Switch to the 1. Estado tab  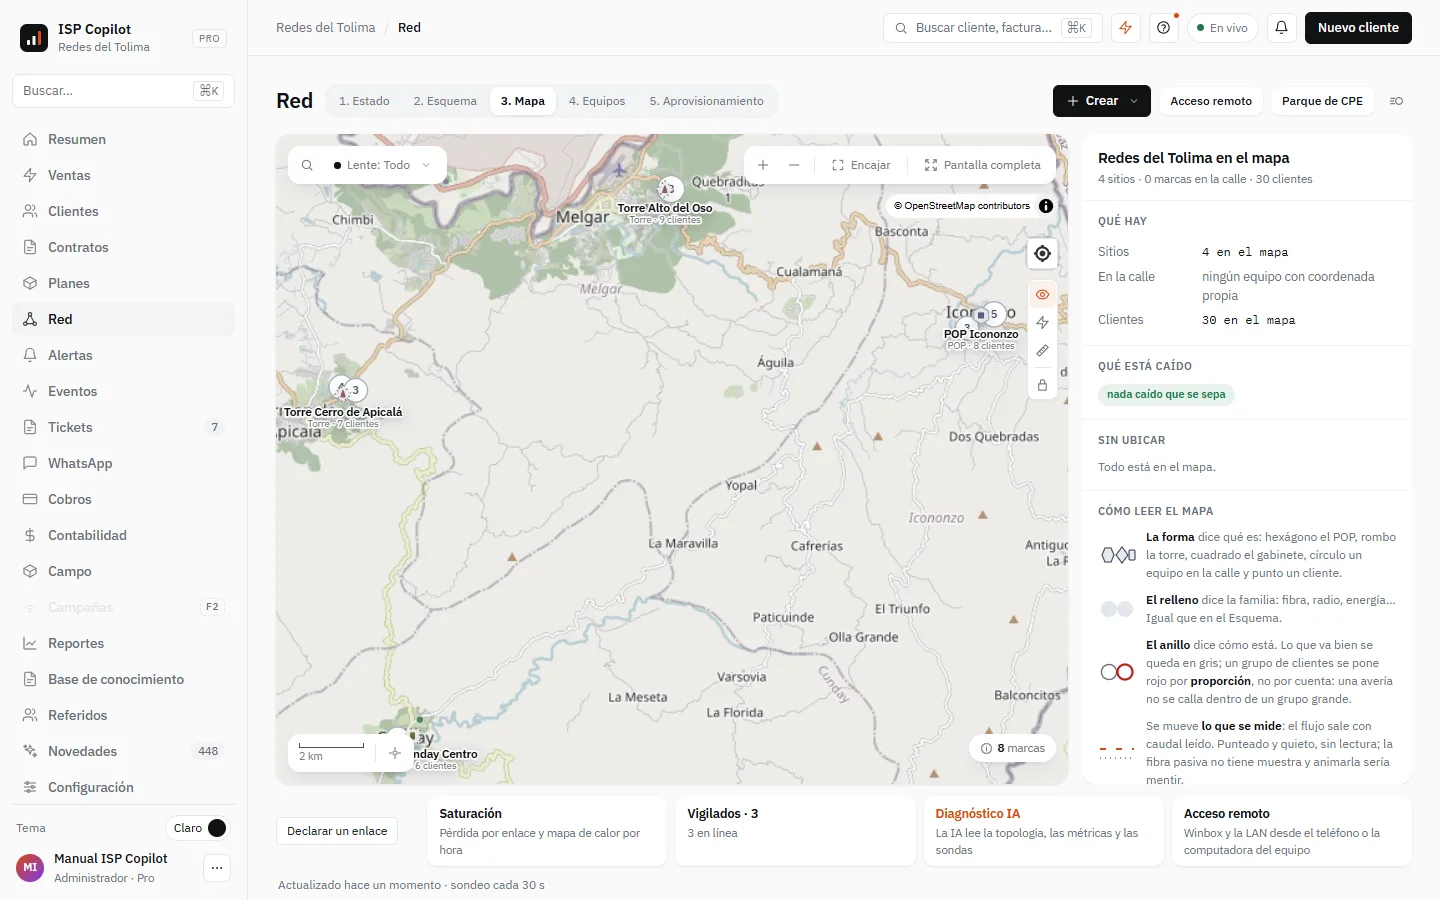tap(364, 101)
